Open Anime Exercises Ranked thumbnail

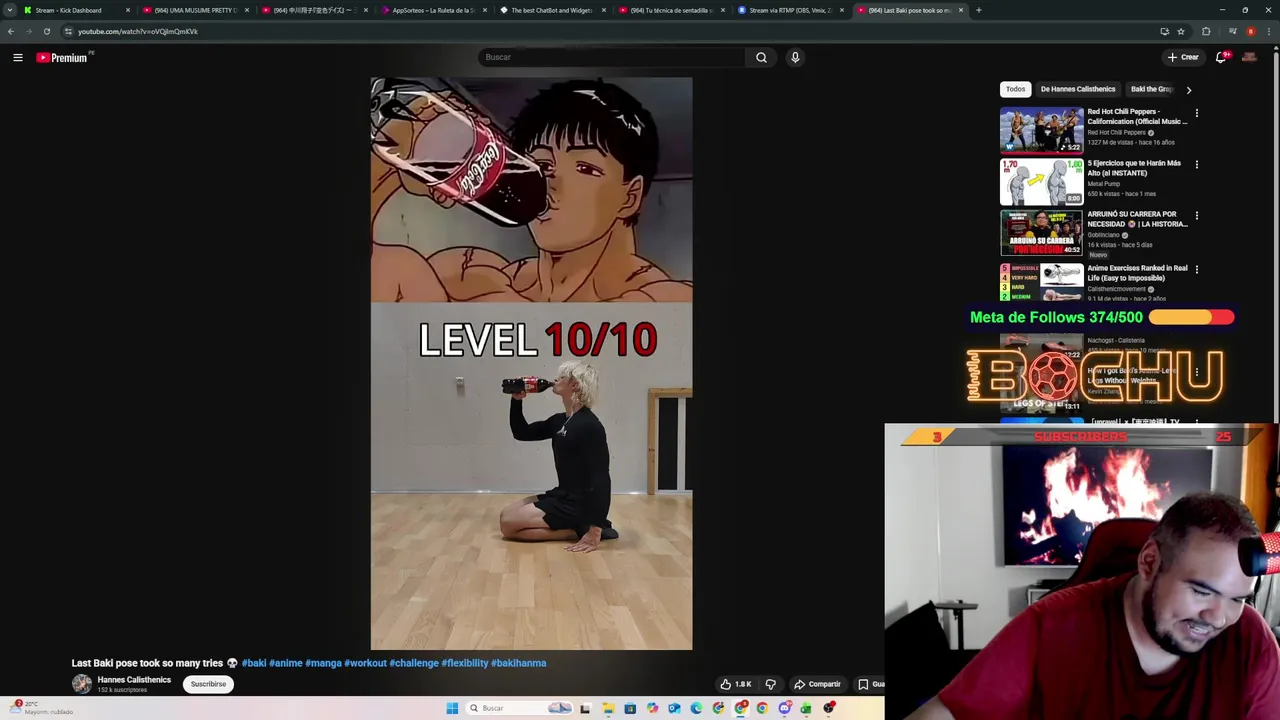[x=1041, y=282]
